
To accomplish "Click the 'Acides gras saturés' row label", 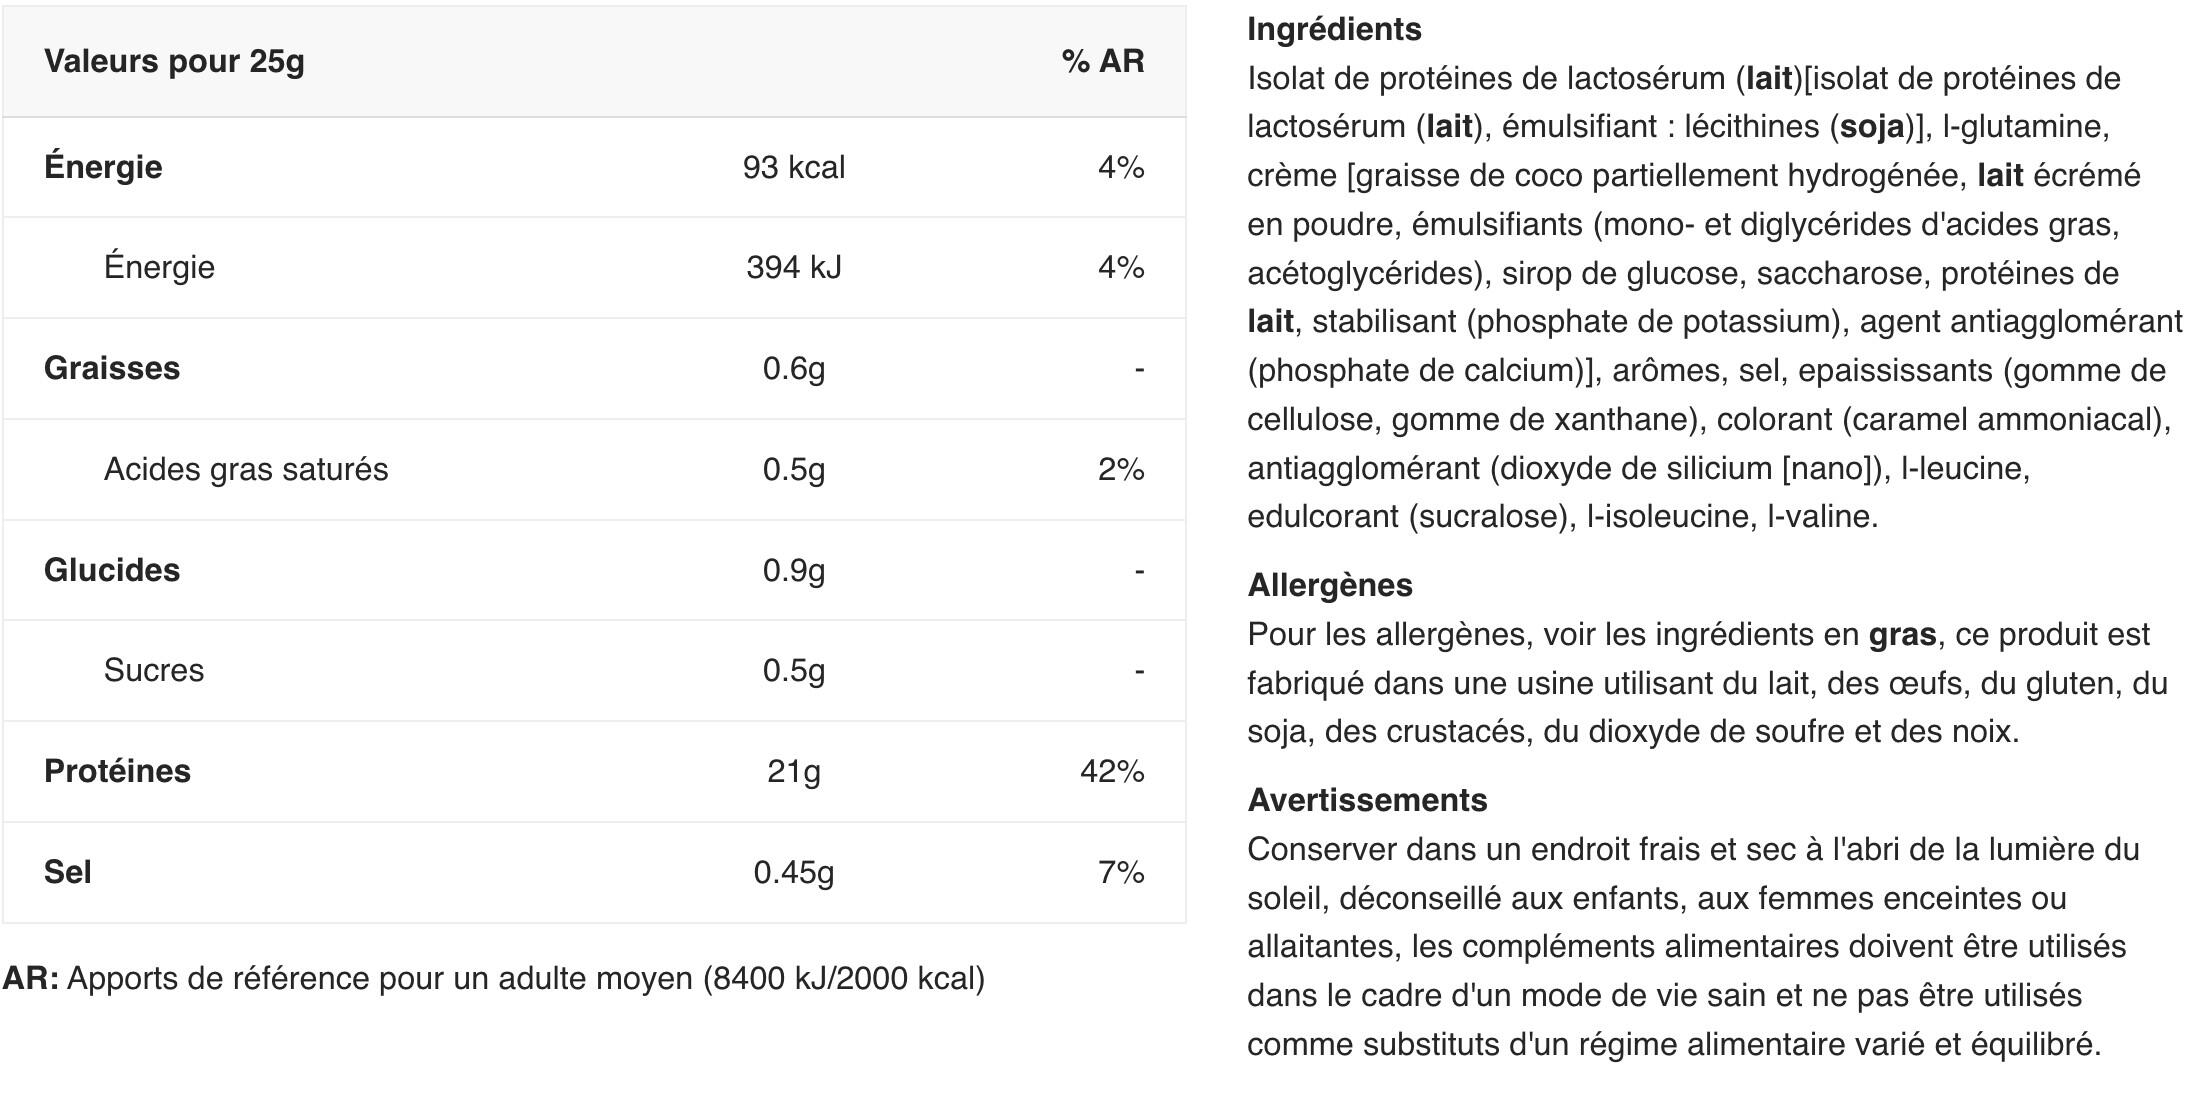I will click(246, 470).
